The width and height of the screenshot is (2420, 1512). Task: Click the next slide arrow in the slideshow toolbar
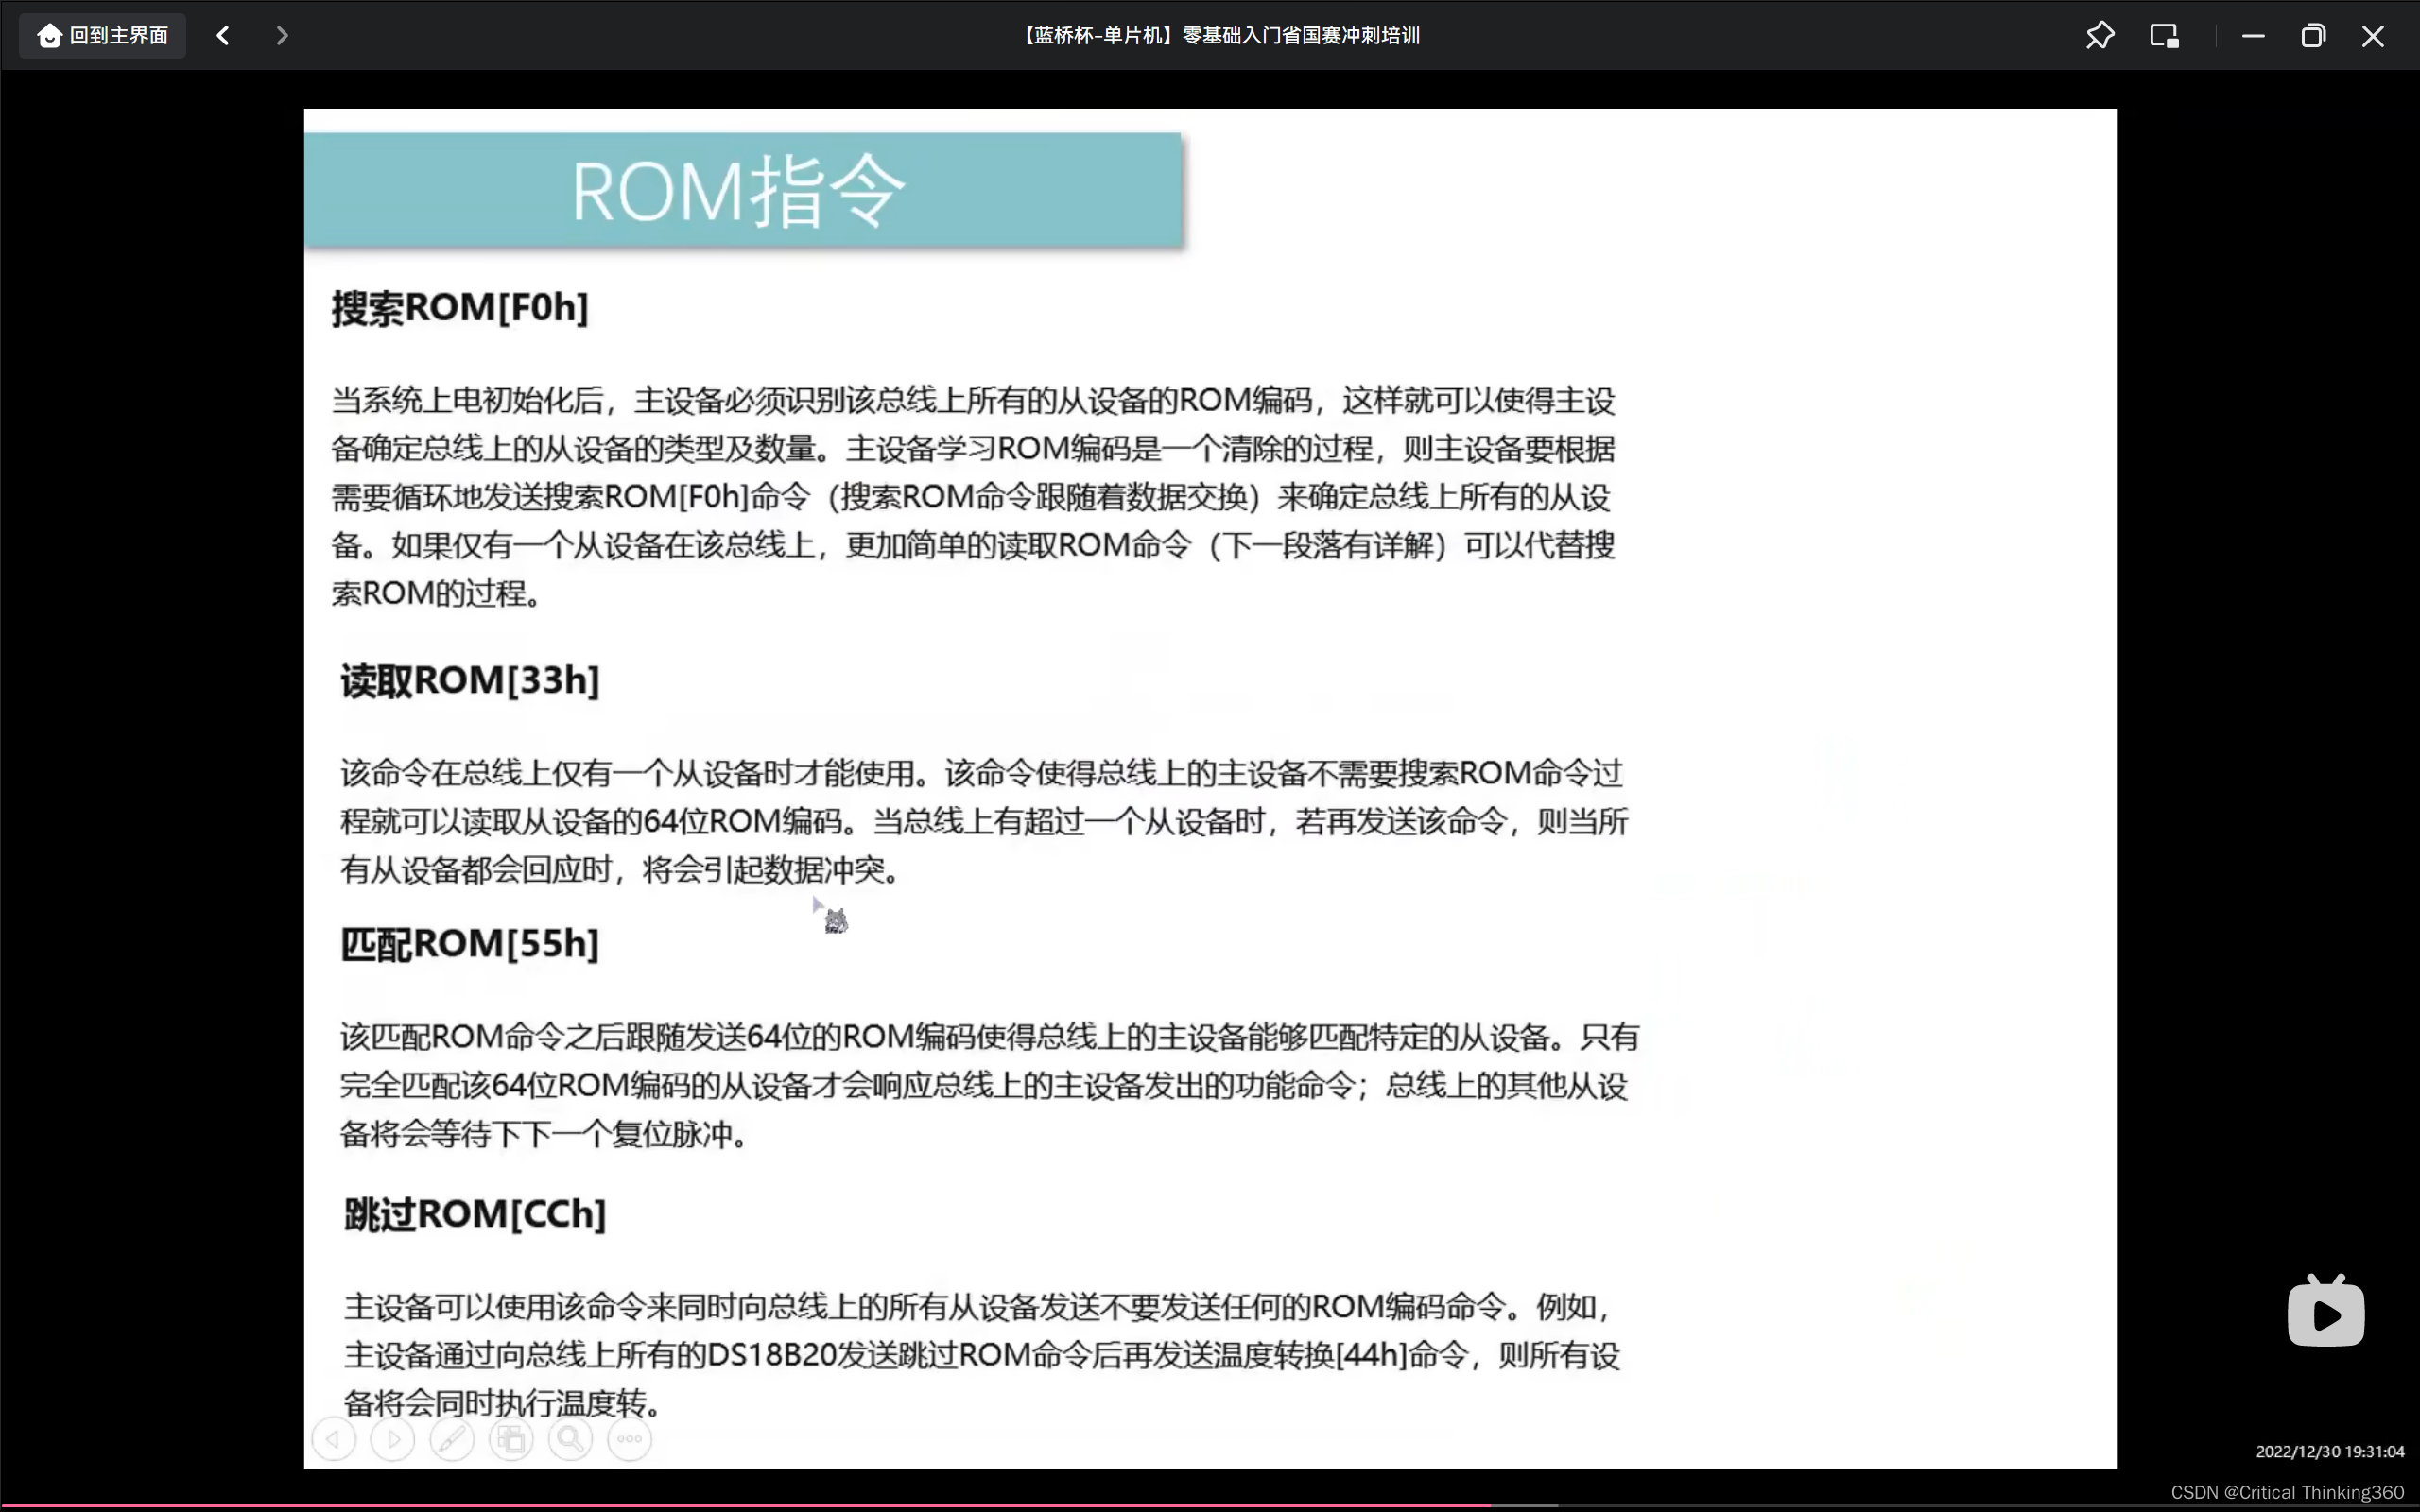[x=393, y=1439]
